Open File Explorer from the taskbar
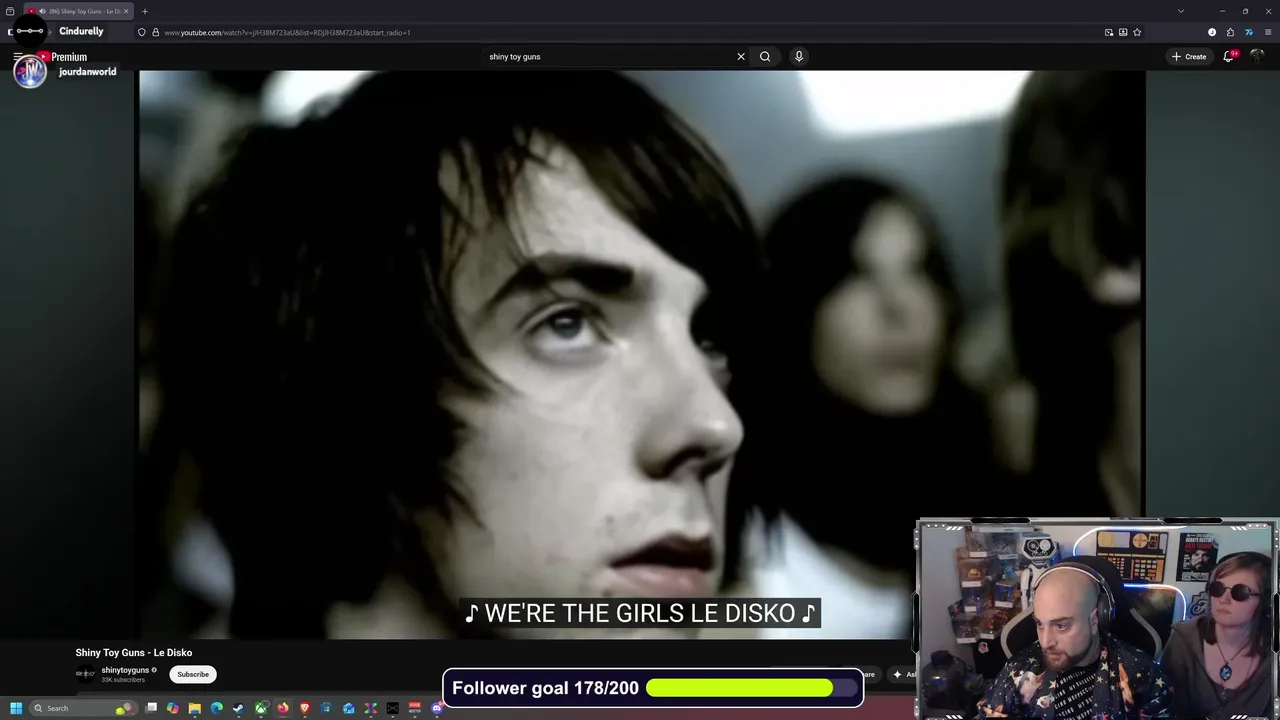 click(x=195, y=708)
